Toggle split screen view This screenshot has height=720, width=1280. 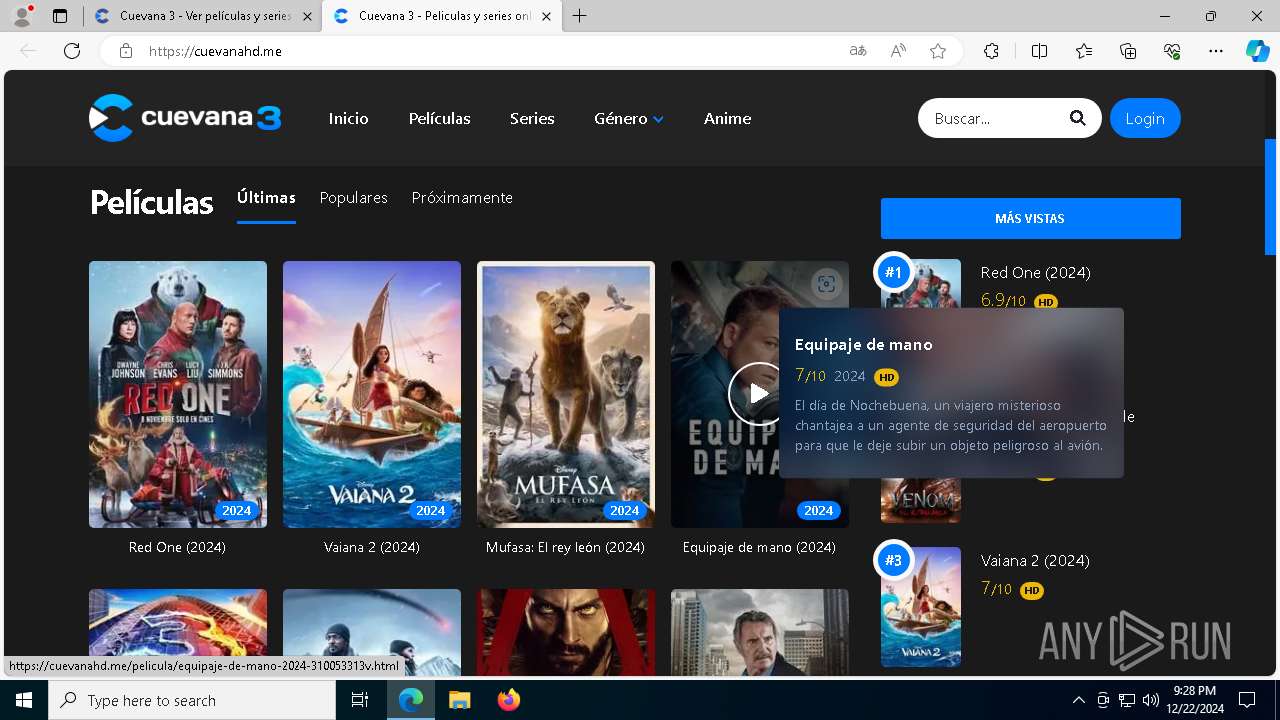(x=1039, y=51)
